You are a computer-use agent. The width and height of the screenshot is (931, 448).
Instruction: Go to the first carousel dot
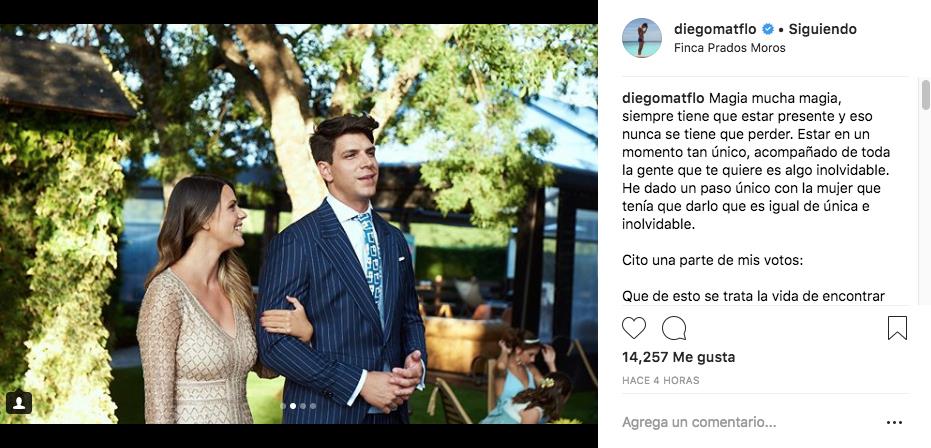[283, 406]
